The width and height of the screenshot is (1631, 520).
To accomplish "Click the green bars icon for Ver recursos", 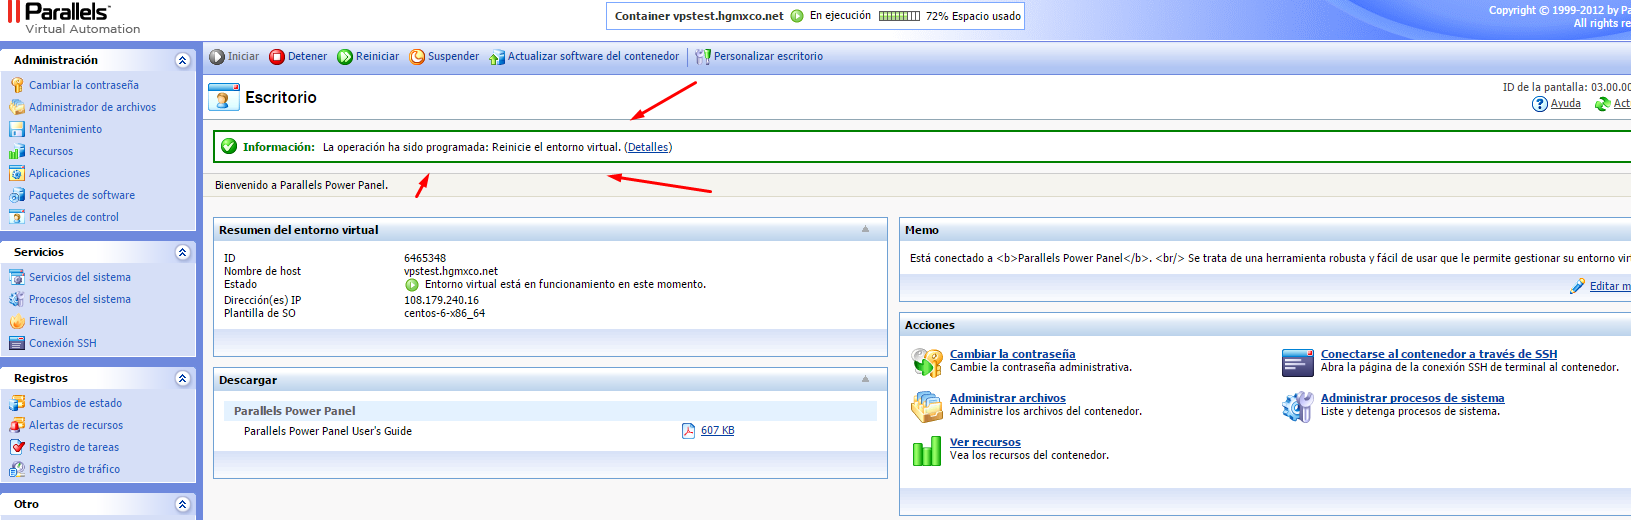I will (927, 450).
